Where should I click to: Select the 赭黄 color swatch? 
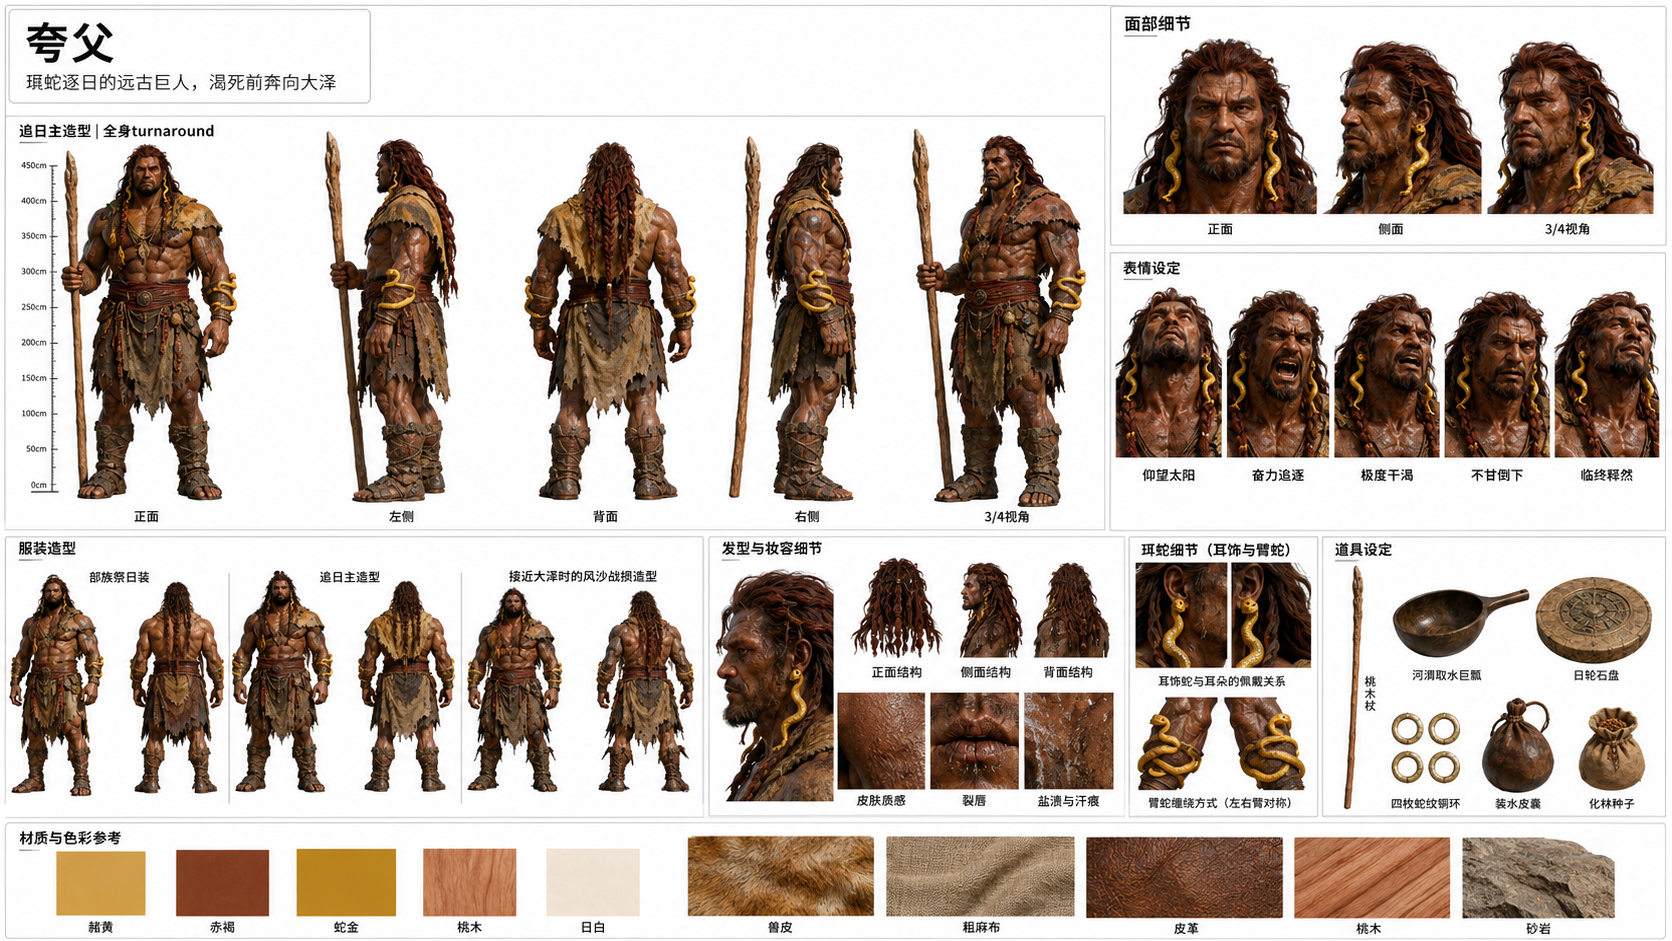(100, 882)
